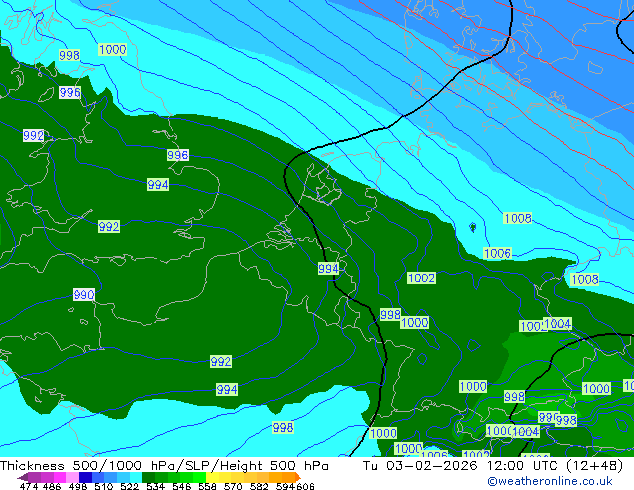Click the 570 legend value
The width and height of the screenshot is (634, 490).
click(x=233, y=486)
